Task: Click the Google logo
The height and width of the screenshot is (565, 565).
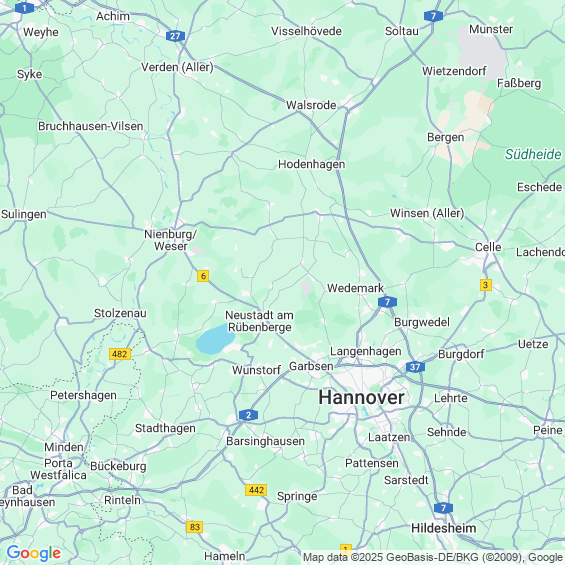Action: 34,553
